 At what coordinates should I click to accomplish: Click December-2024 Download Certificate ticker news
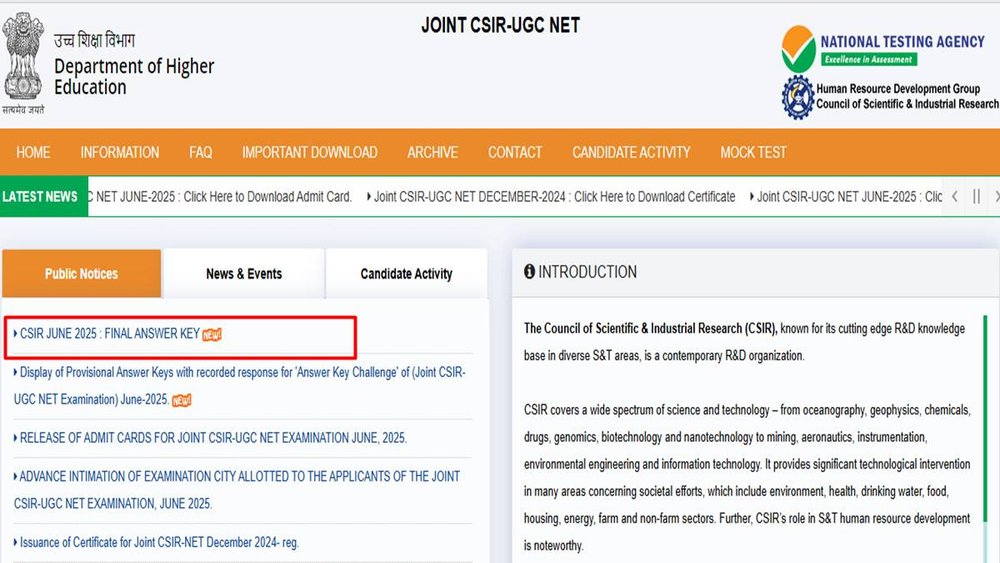554,197
